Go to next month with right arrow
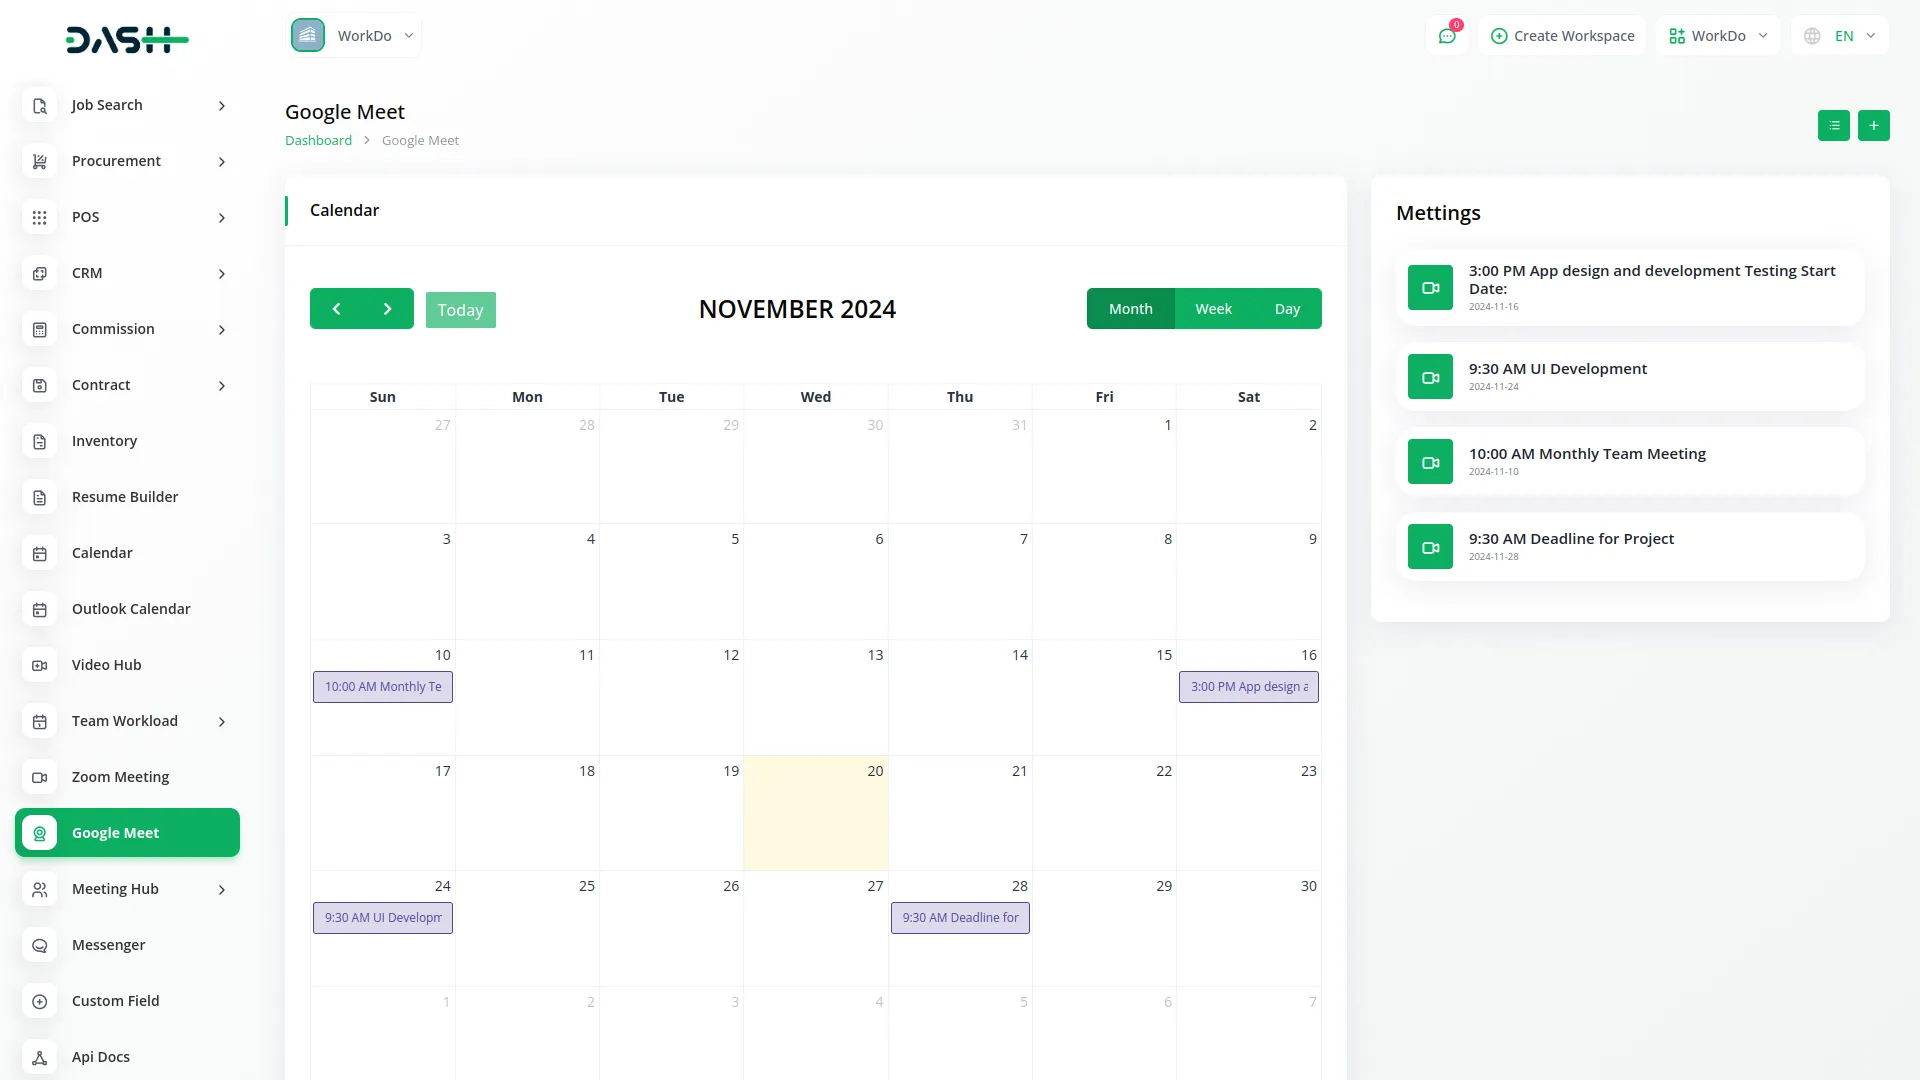1920x1080 pixels. pyautogui.click(x=388, y=309)
